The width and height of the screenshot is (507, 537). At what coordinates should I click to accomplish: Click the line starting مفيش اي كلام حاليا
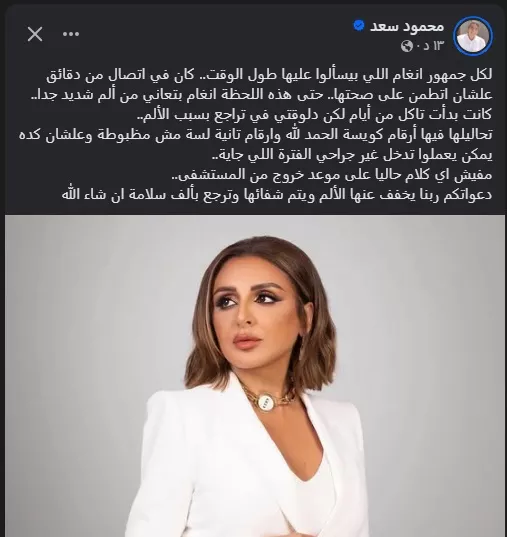coord(332,174)
